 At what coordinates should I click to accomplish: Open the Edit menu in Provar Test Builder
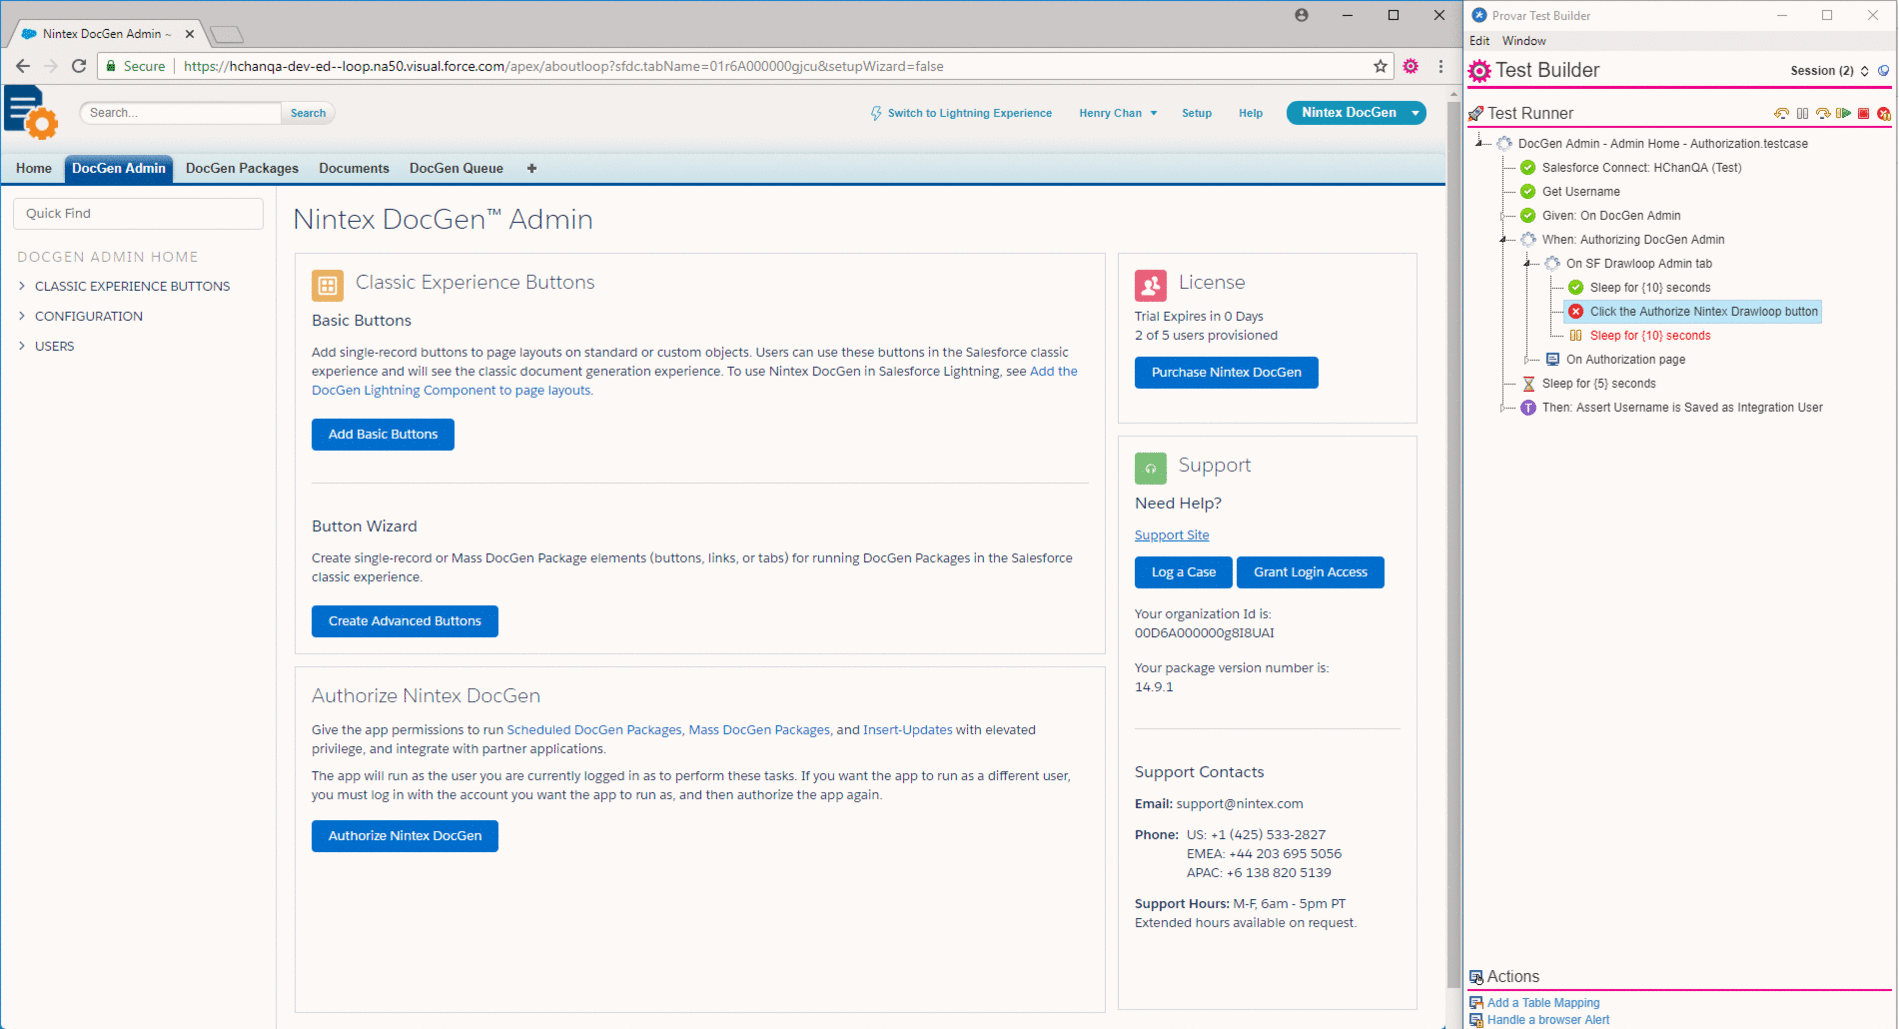point(1479,41)
